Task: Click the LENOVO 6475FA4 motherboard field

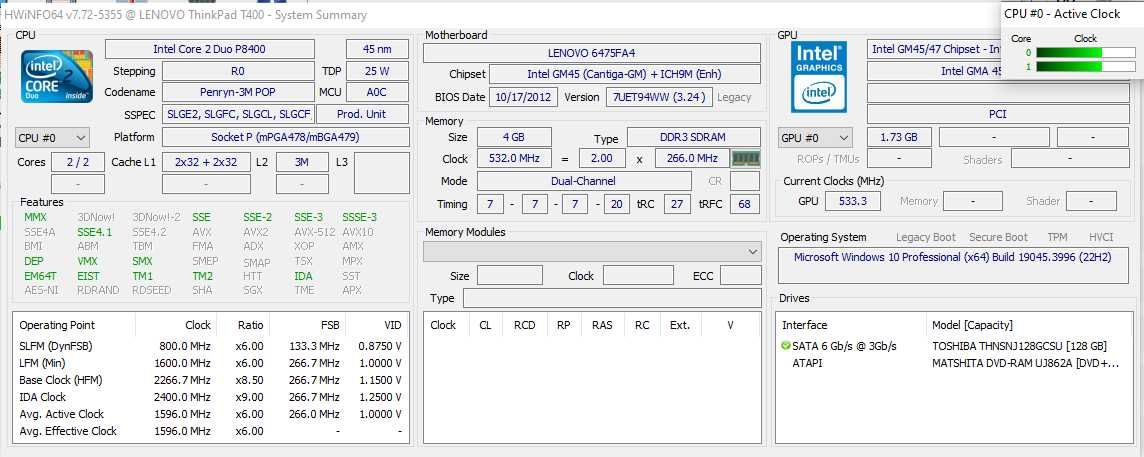Action: (x=592, y=53)
